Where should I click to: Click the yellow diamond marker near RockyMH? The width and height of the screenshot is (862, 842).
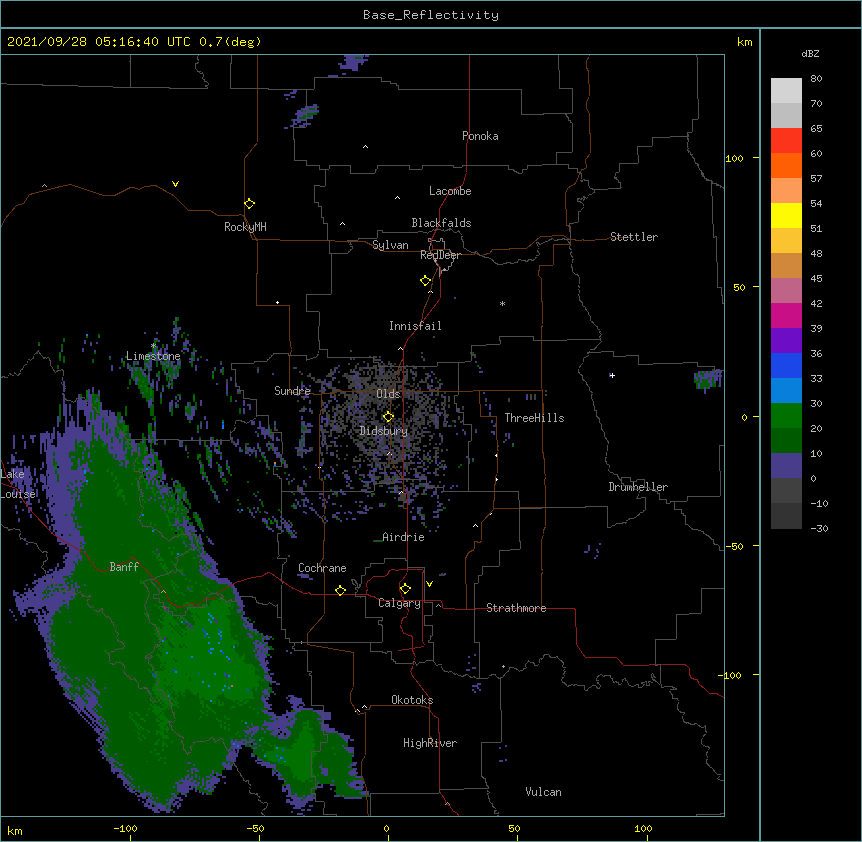pyautogui.click(x=249, y=204)
